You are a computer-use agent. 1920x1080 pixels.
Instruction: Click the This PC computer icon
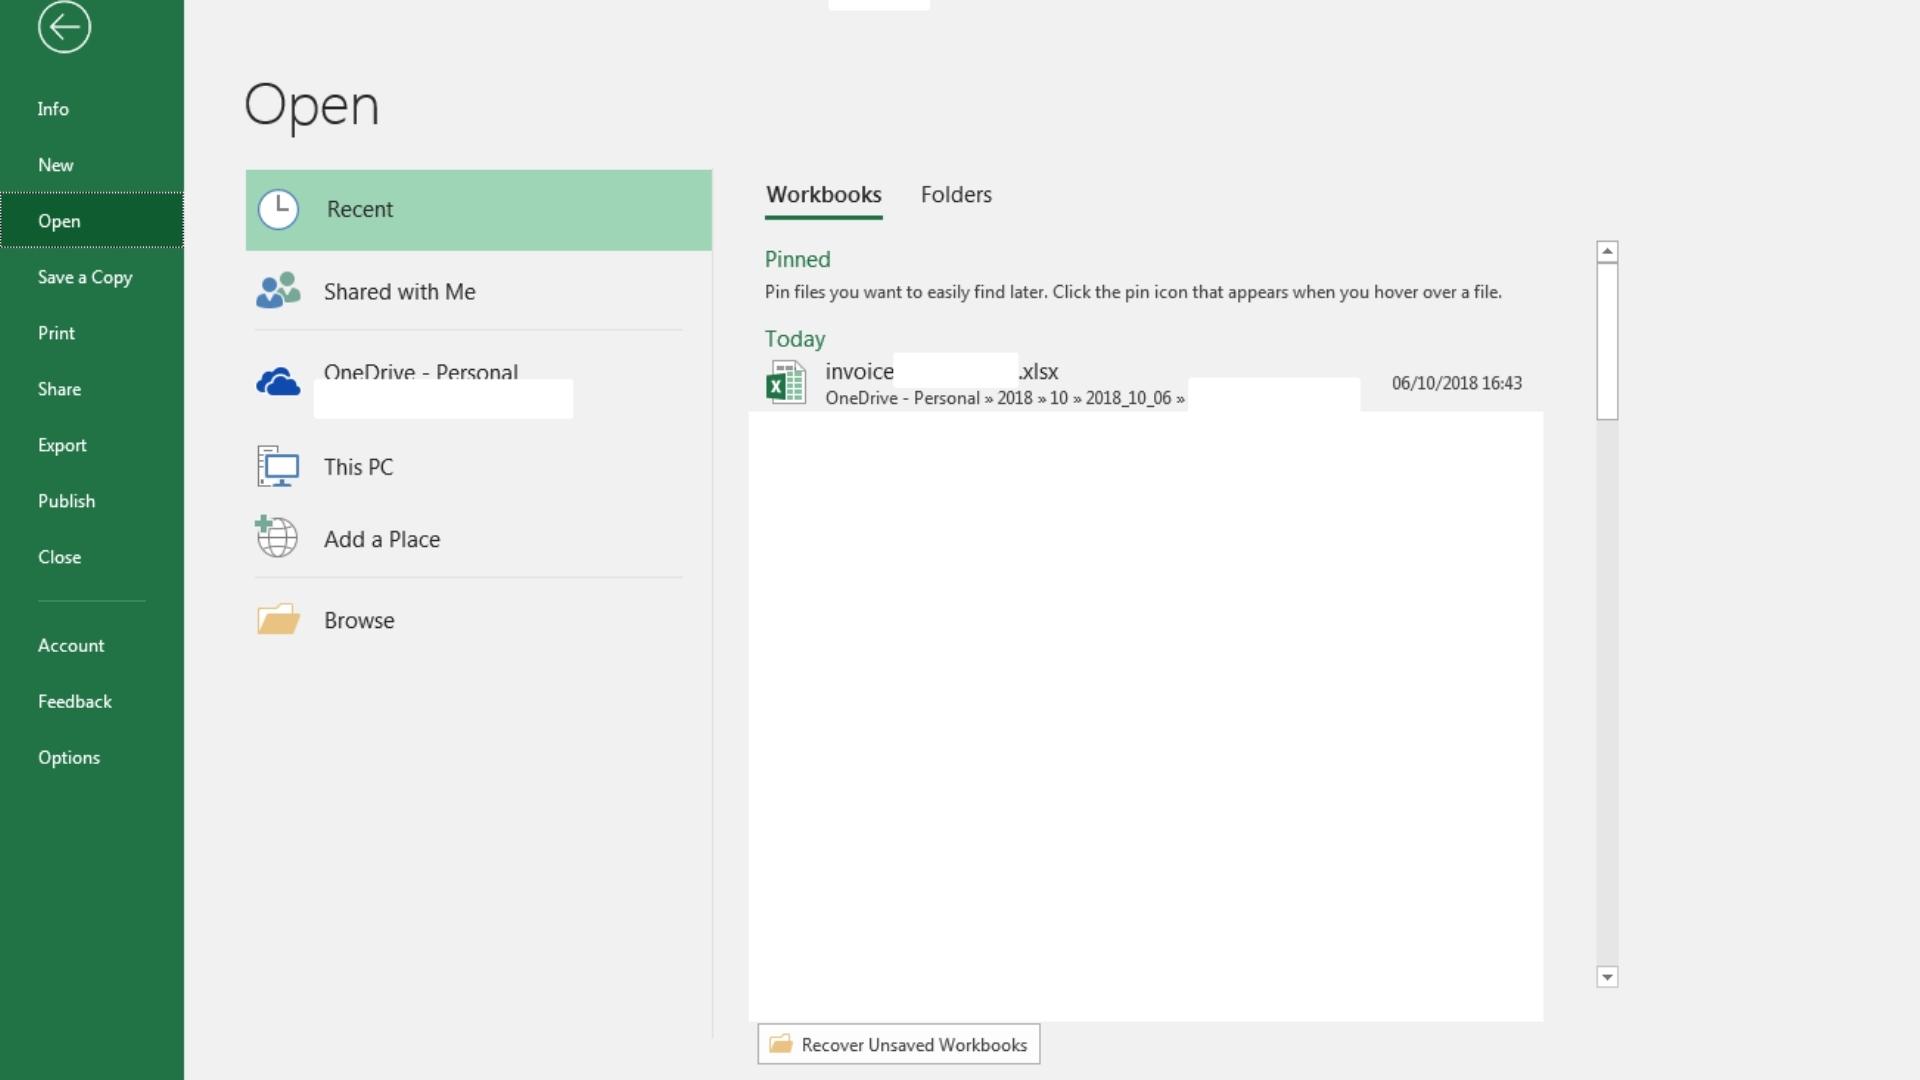[x=278, y=467]
